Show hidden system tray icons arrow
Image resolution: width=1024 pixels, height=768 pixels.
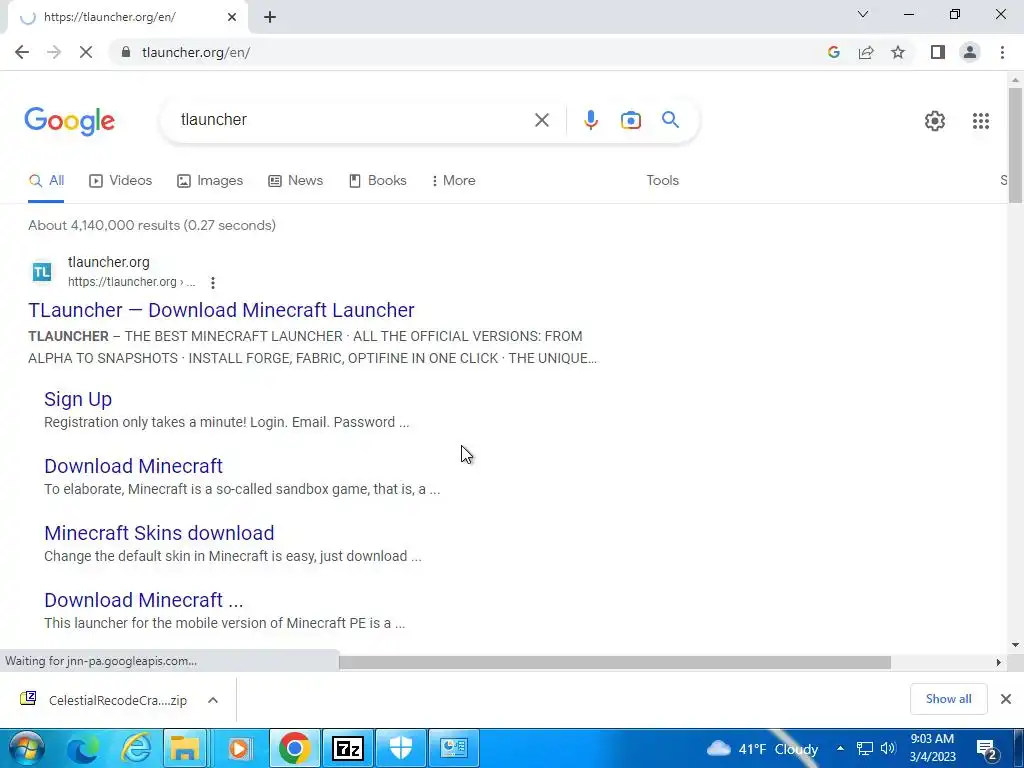coord(840,748)
